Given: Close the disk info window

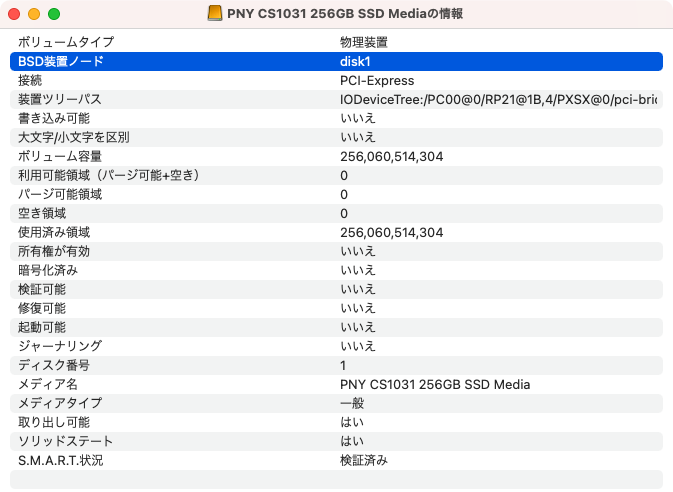Looking at the screenshot, I should point(14,14).
